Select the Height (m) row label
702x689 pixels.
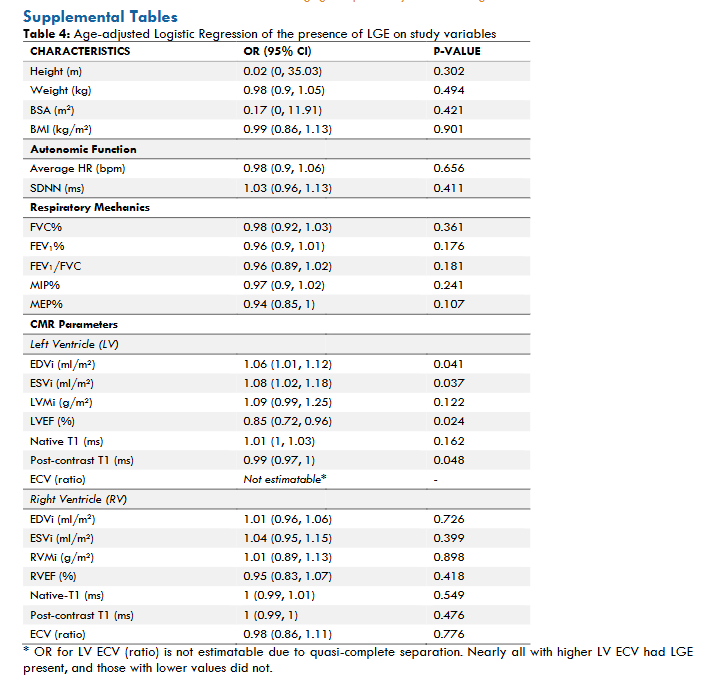60,71
